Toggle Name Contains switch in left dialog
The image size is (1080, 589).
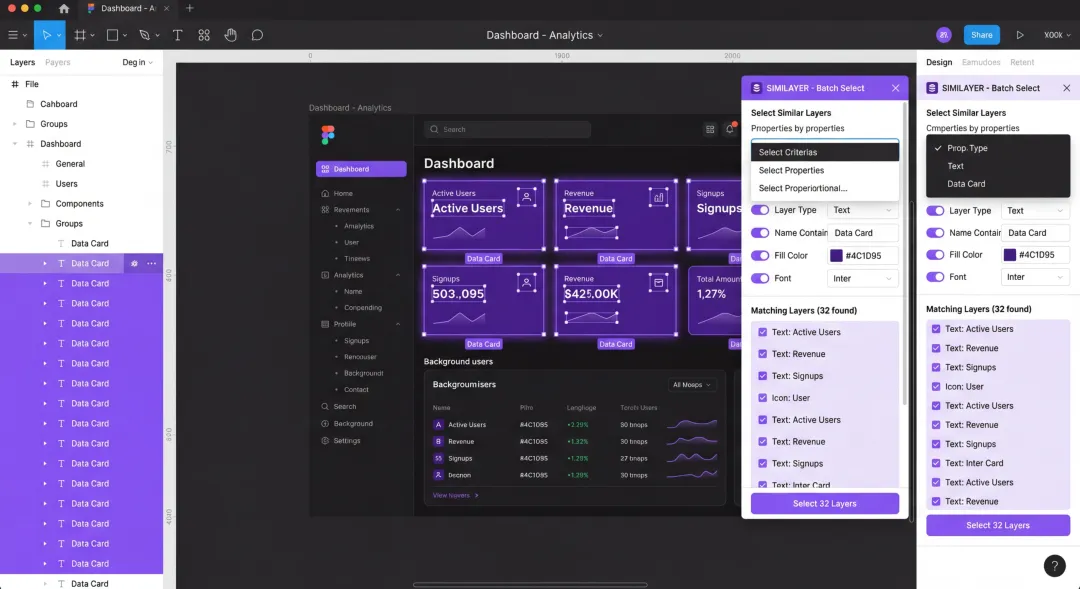point(760,233)
